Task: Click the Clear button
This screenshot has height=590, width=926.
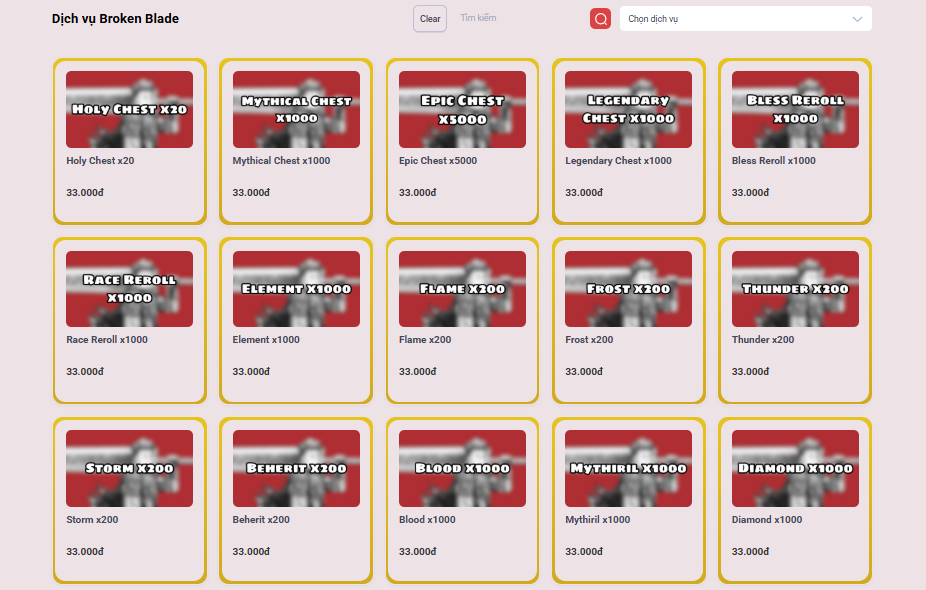Action: point(430,19)
